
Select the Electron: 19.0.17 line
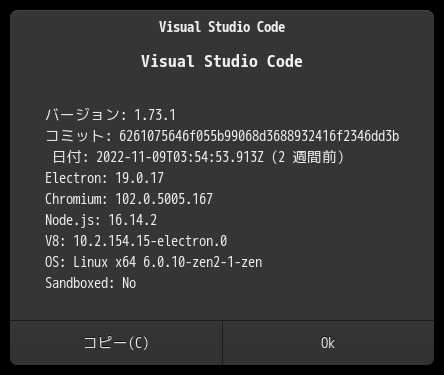tap(104, 178)
